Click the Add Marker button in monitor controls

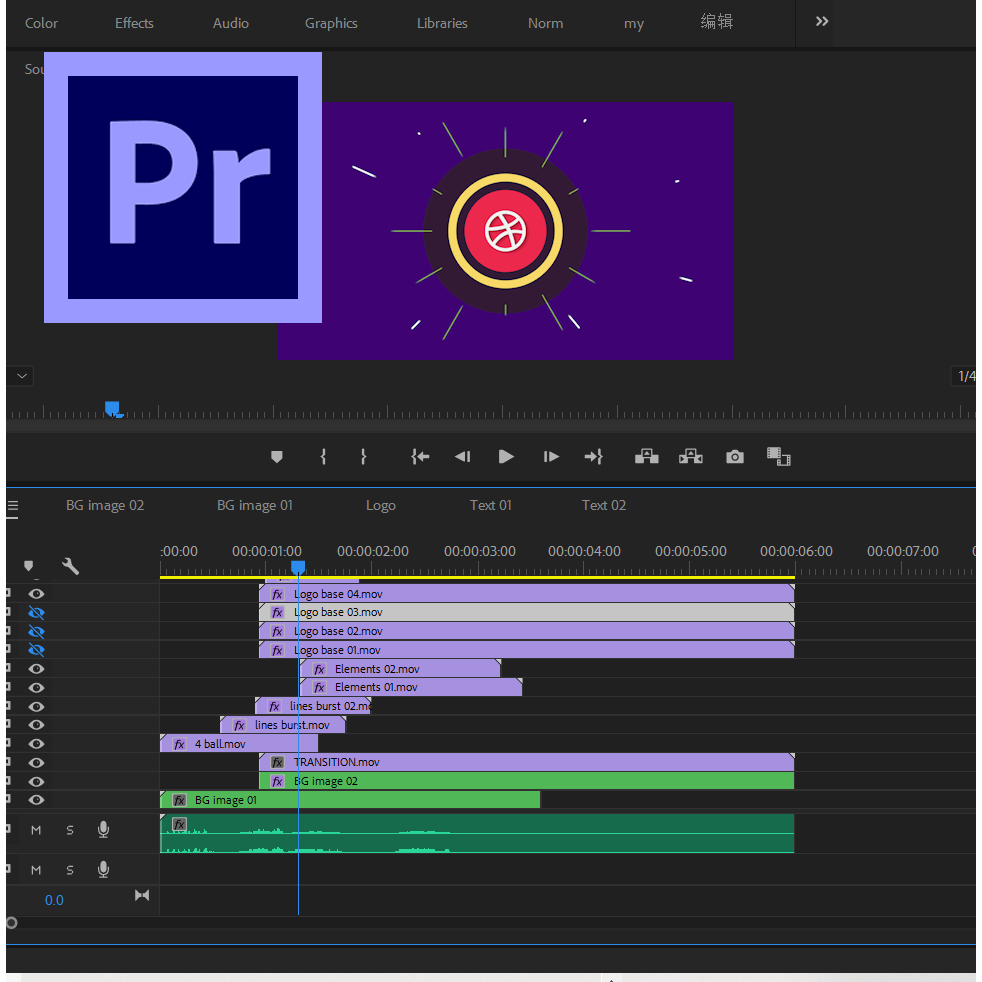tap(277, 457)
